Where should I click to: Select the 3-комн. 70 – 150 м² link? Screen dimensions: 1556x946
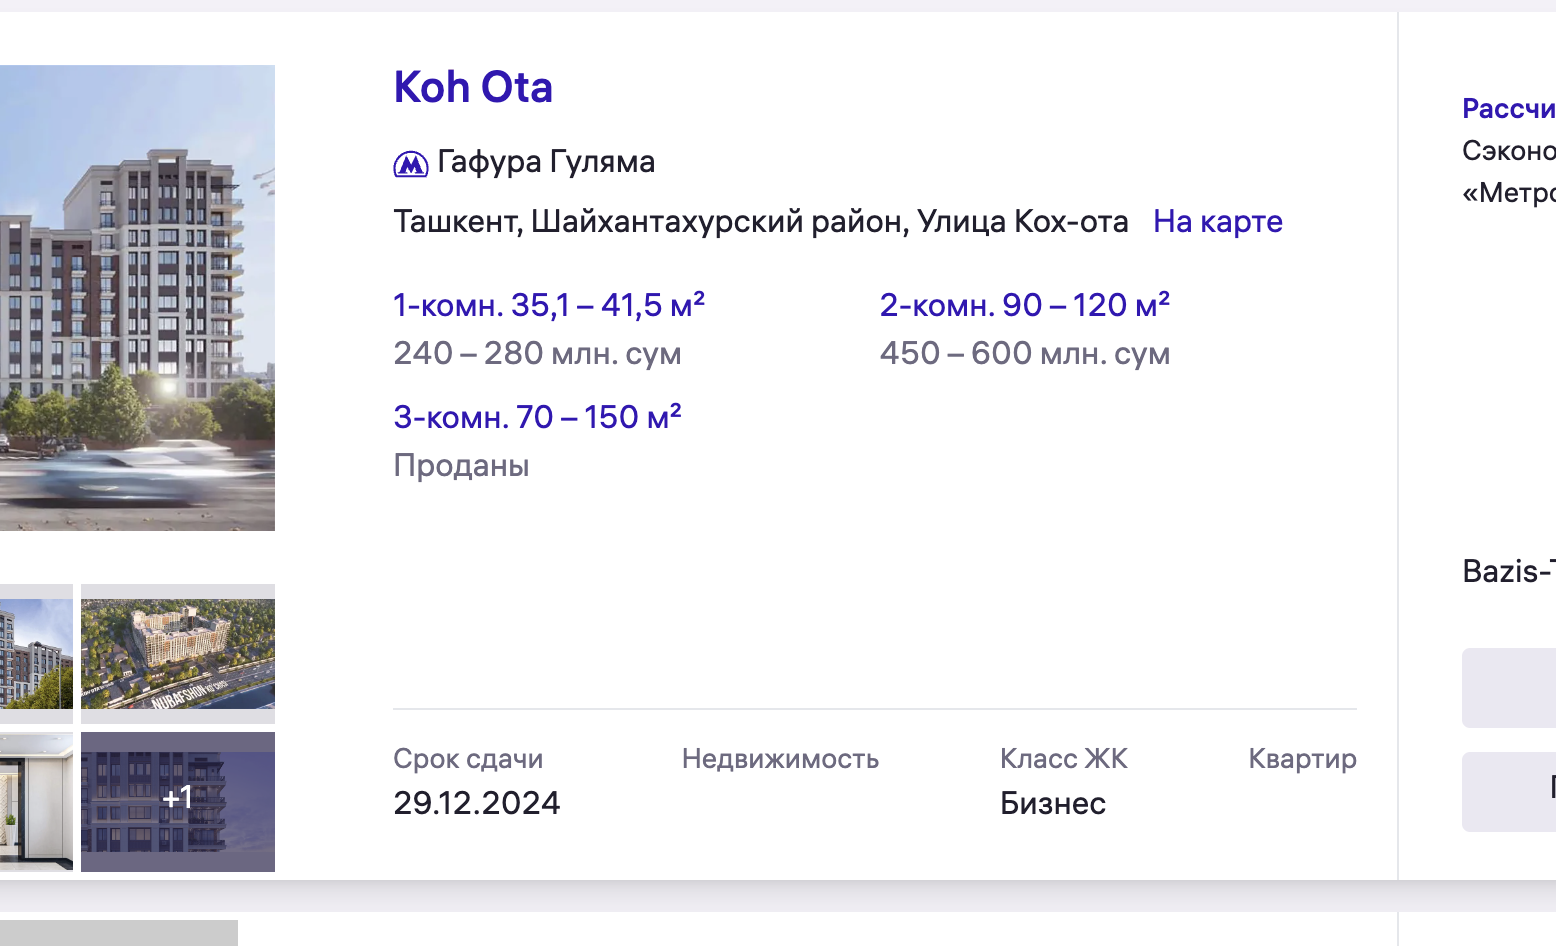pos(537,417)
